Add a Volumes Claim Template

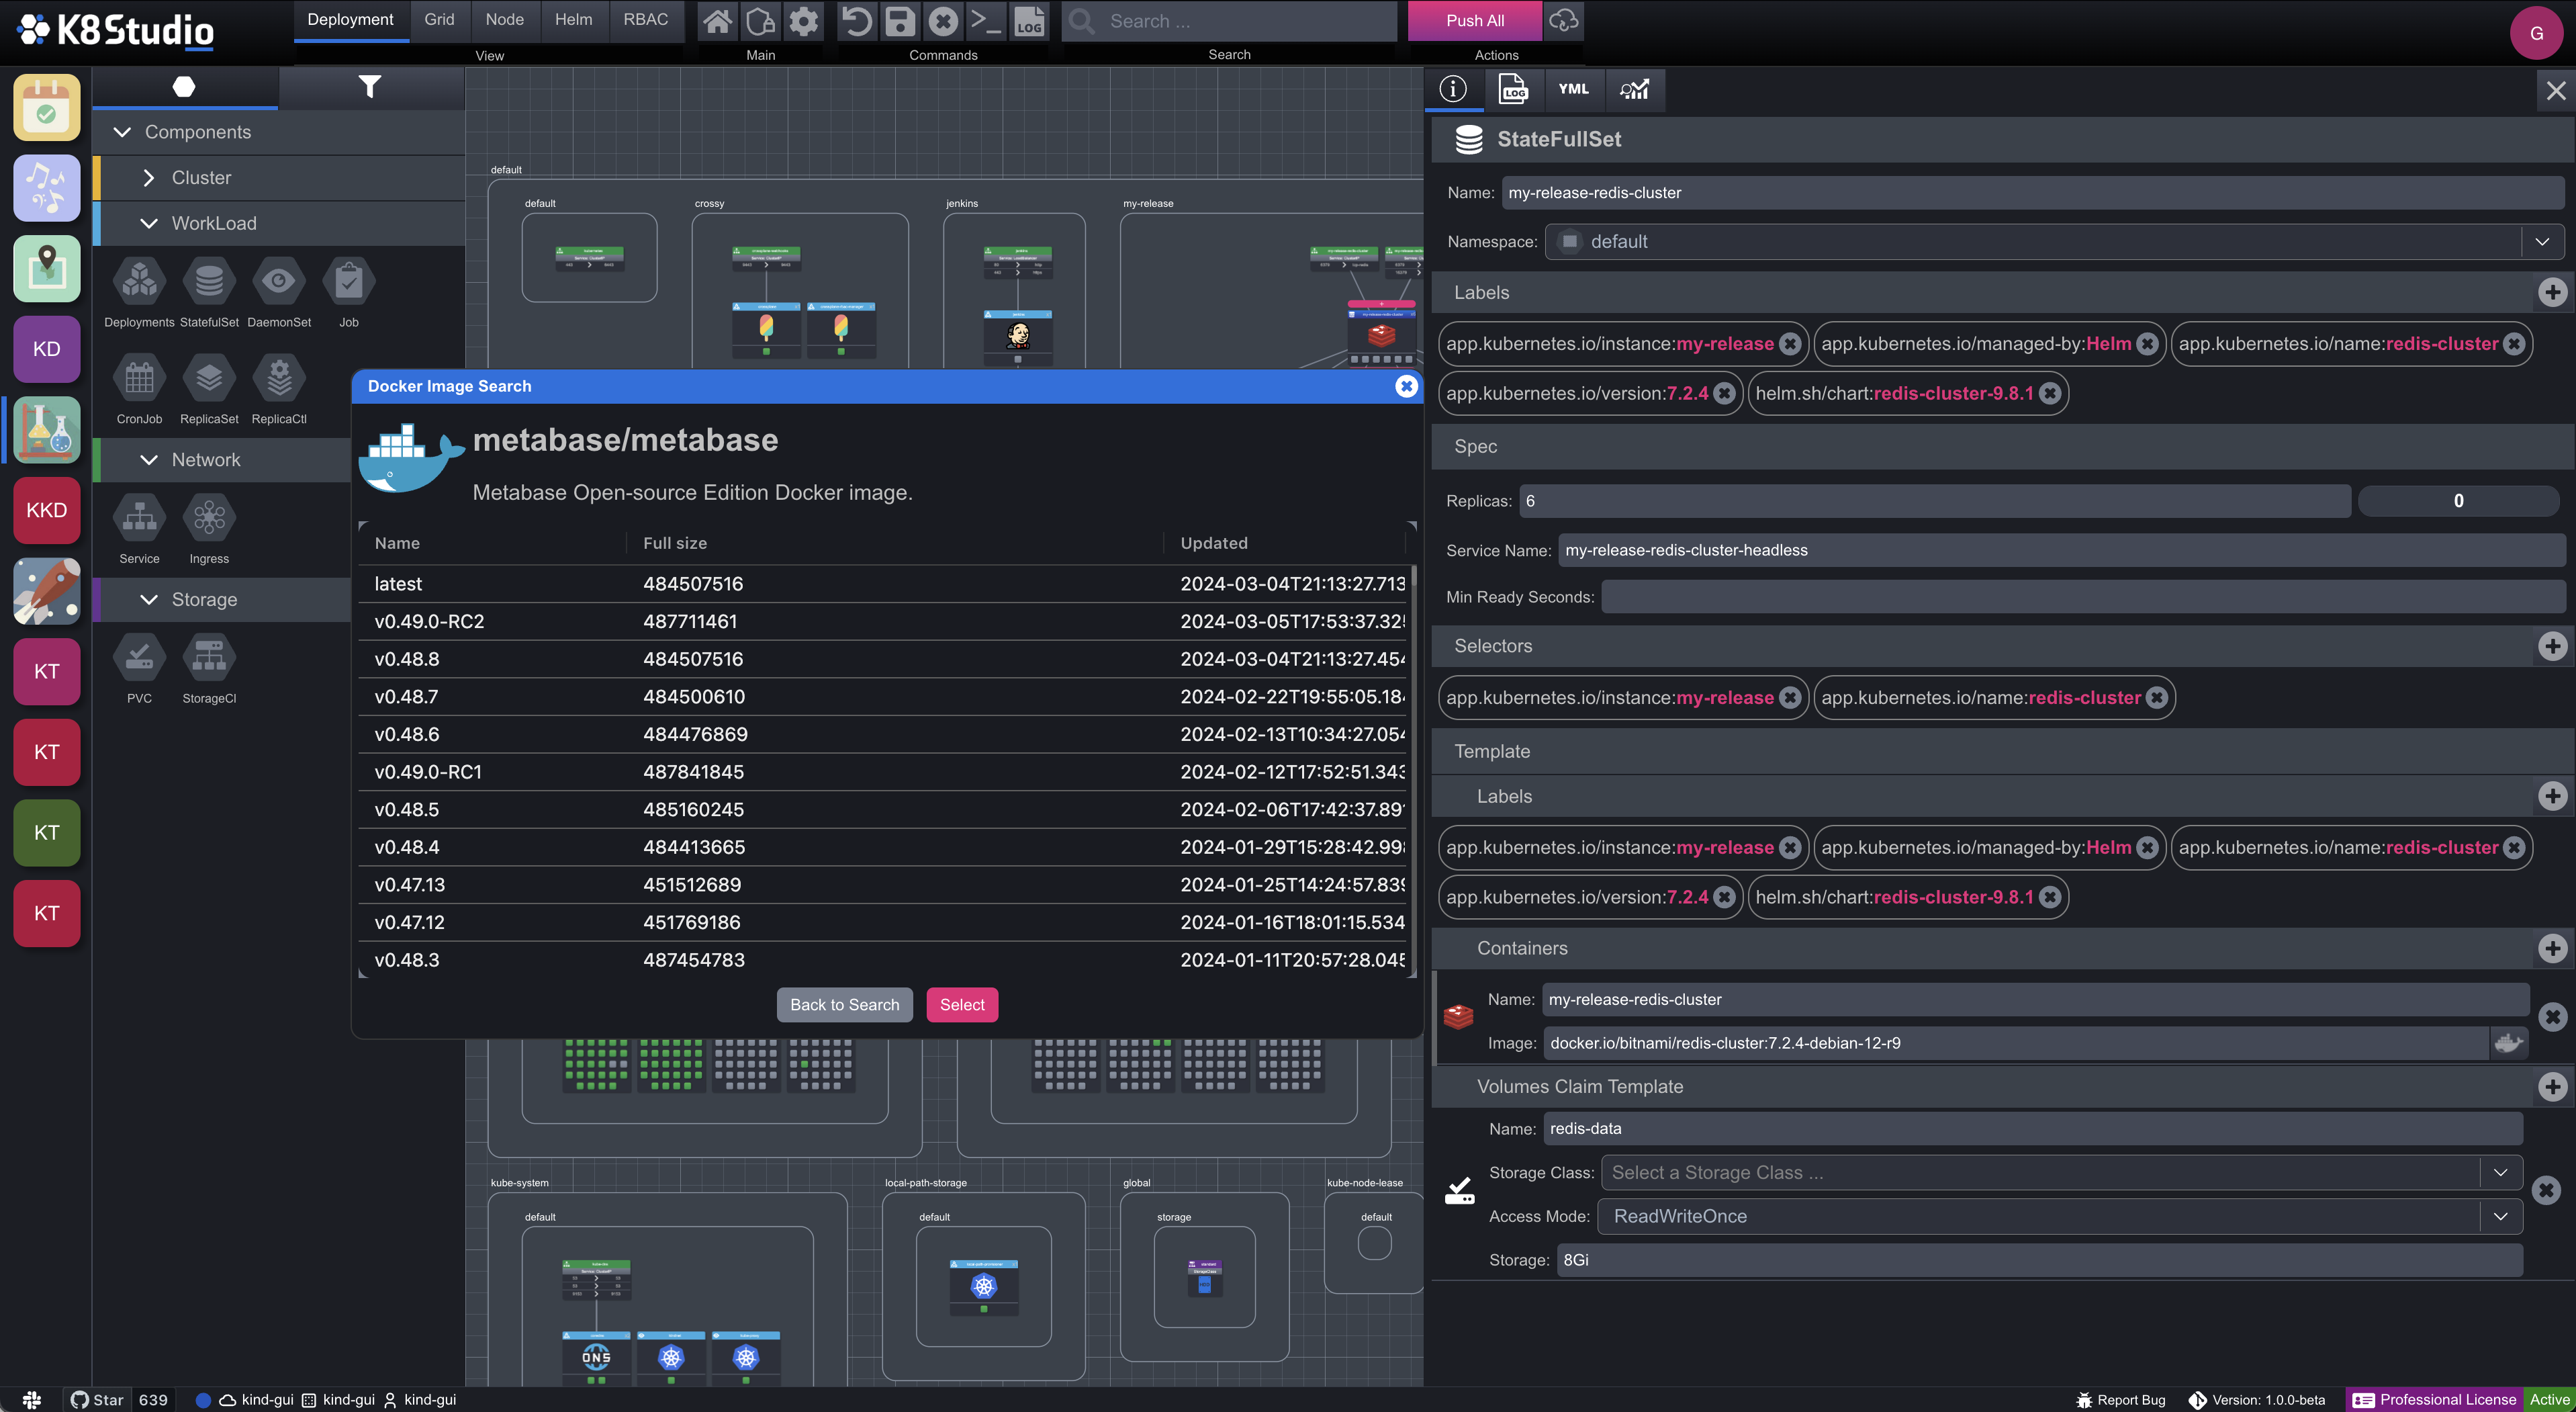pos(2552,1086)
